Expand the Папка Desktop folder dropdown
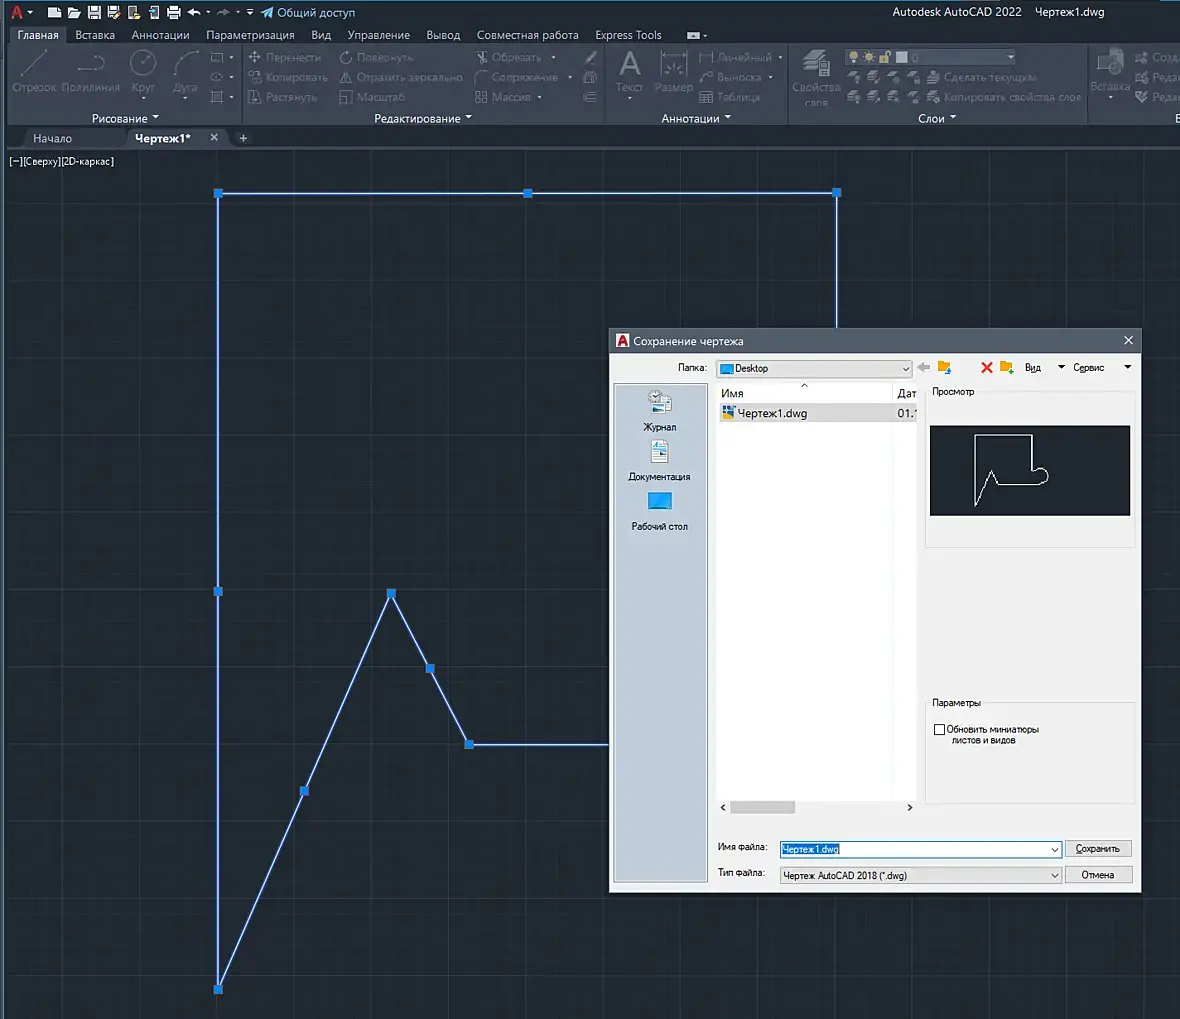 pos(905,369)
